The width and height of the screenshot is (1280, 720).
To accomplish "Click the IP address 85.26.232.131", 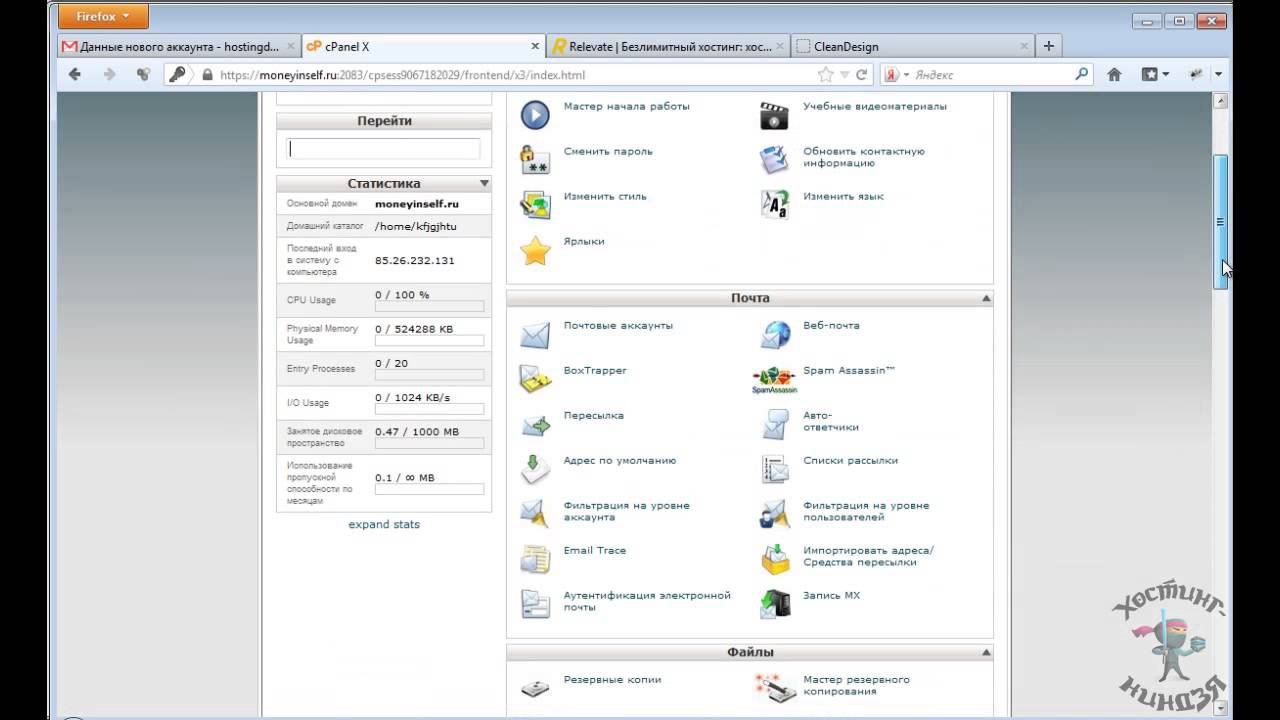I will (415, 260).
